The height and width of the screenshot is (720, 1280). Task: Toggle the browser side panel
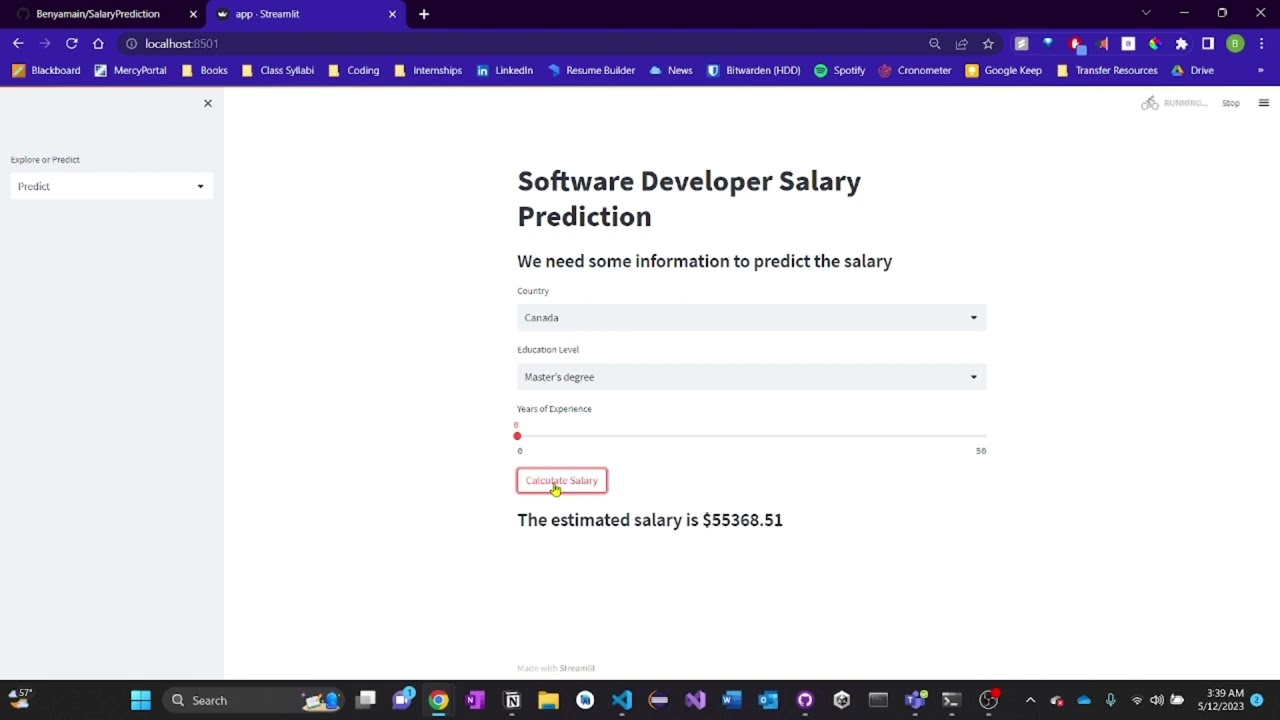point(1208,44)
